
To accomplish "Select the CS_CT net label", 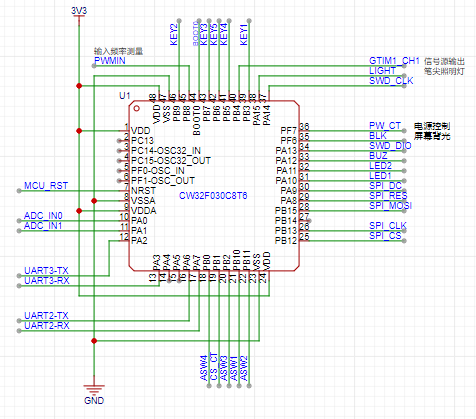I will (214, 367).
